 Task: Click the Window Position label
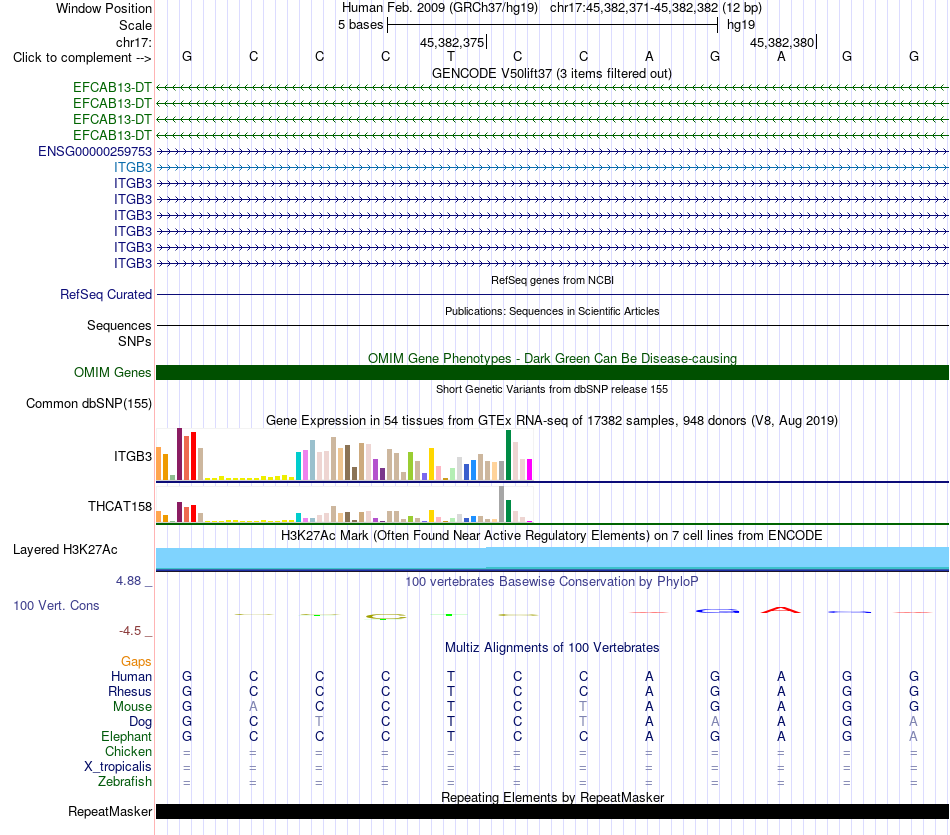tap(104, 8)
